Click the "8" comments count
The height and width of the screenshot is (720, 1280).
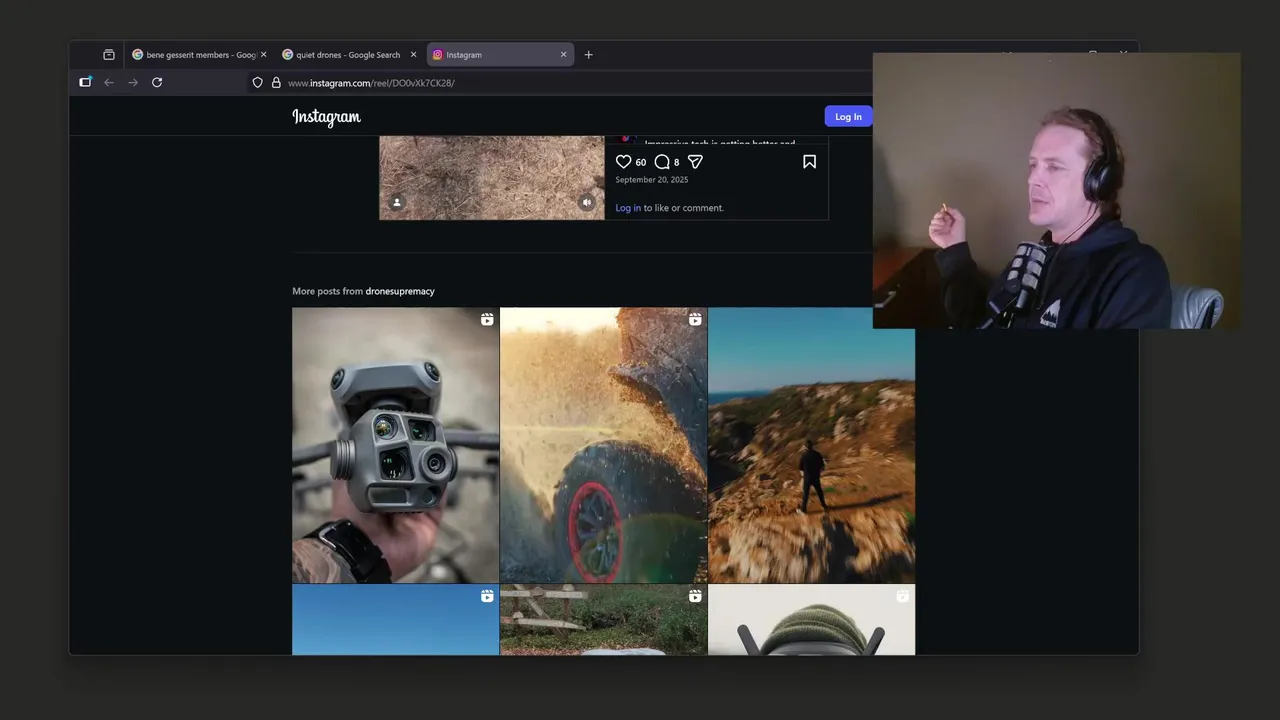[677, 162]
